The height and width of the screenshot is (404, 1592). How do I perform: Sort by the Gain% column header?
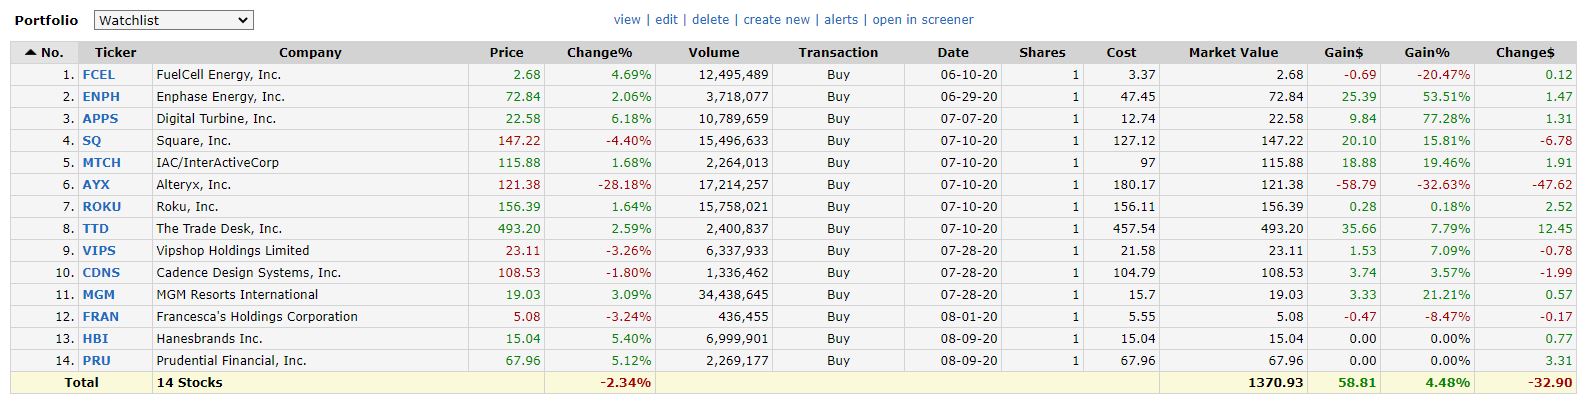[x=1426, y=52]
